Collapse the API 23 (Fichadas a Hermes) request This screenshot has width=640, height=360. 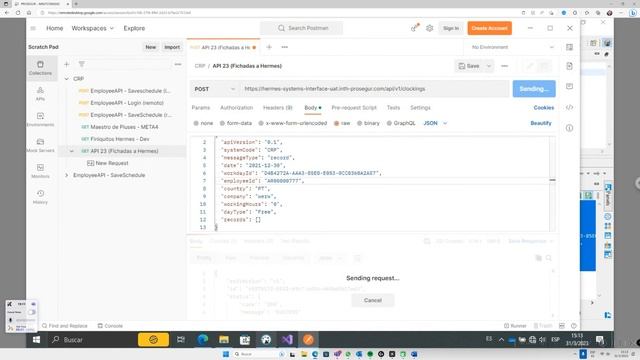[72, 151]
